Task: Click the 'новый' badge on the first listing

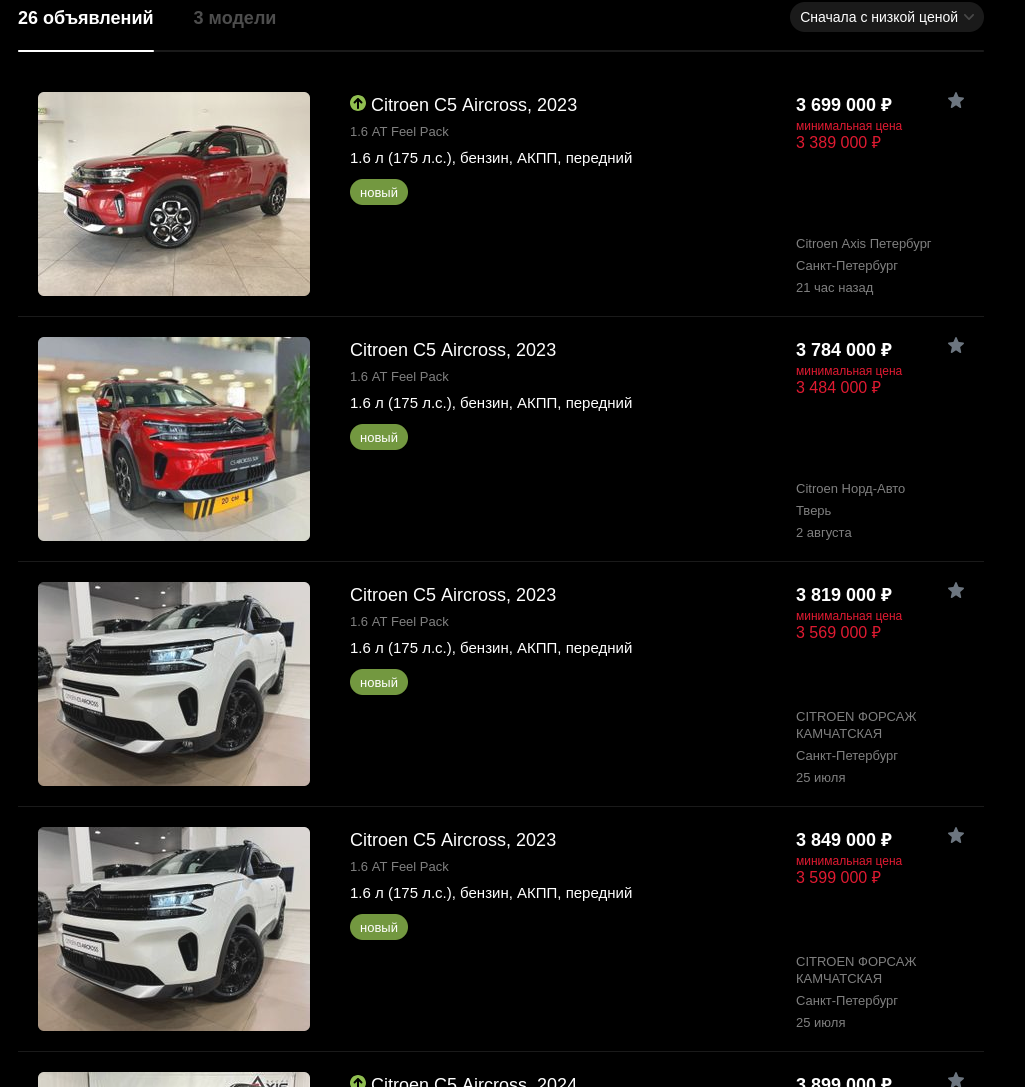Action: coord(378,193)
